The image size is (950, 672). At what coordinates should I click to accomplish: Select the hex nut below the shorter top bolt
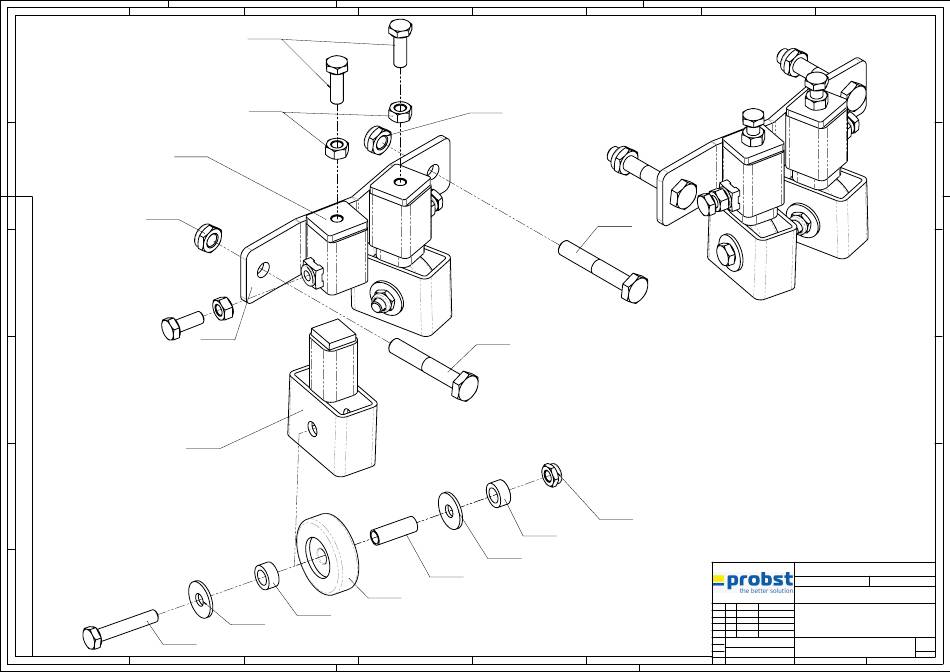point(336,147)
